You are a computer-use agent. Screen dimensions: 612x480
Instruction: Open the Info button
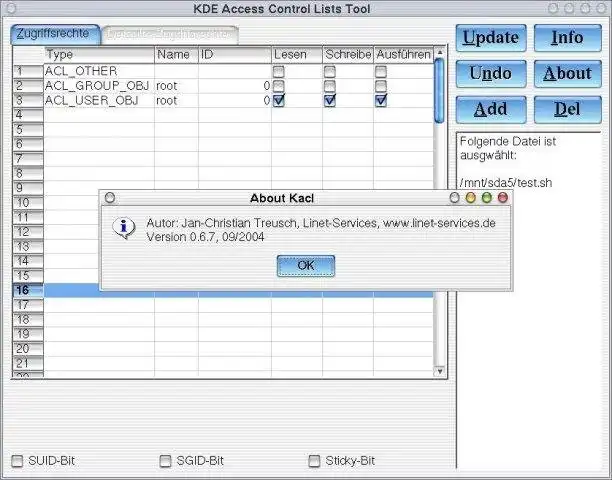[x=567, y=38]
